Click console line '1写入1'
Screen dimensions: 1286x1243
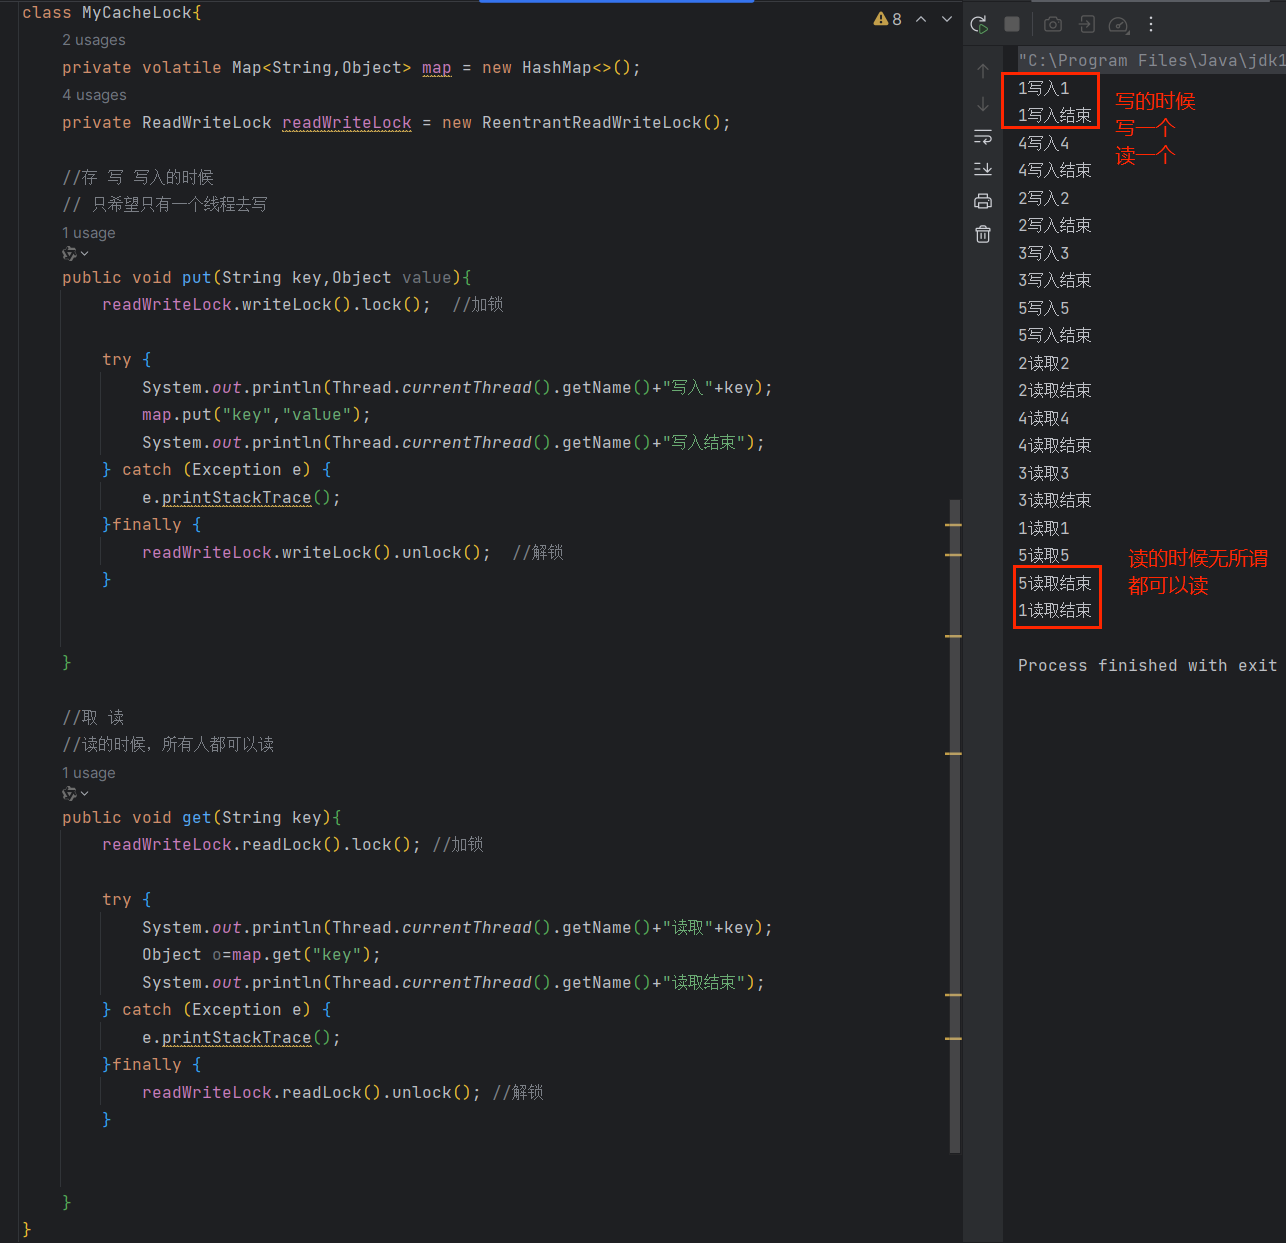1044,88
